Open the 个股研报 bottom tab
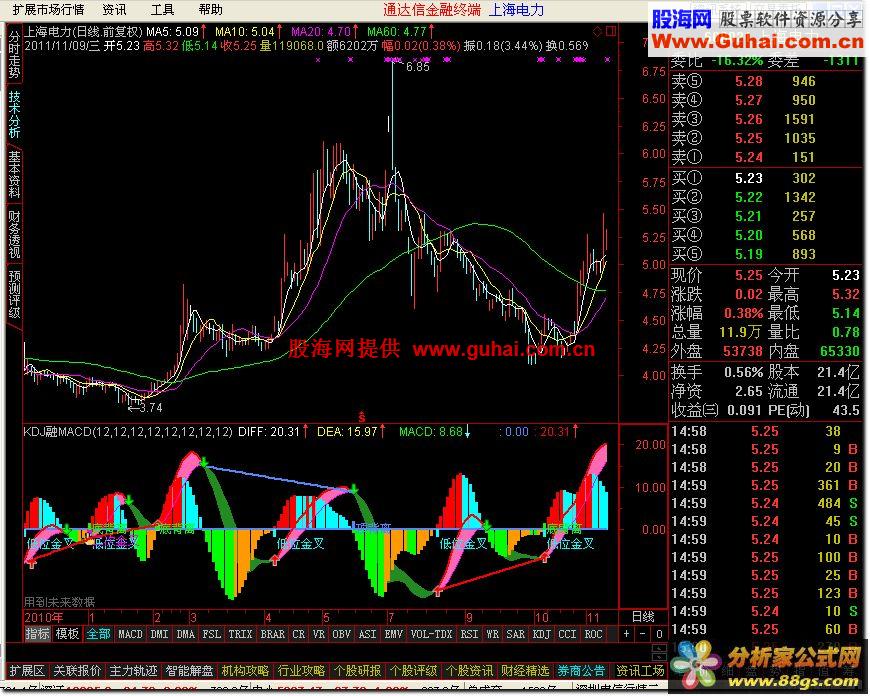Viewport: 870px width, 696px height. (x=358, y=670)
